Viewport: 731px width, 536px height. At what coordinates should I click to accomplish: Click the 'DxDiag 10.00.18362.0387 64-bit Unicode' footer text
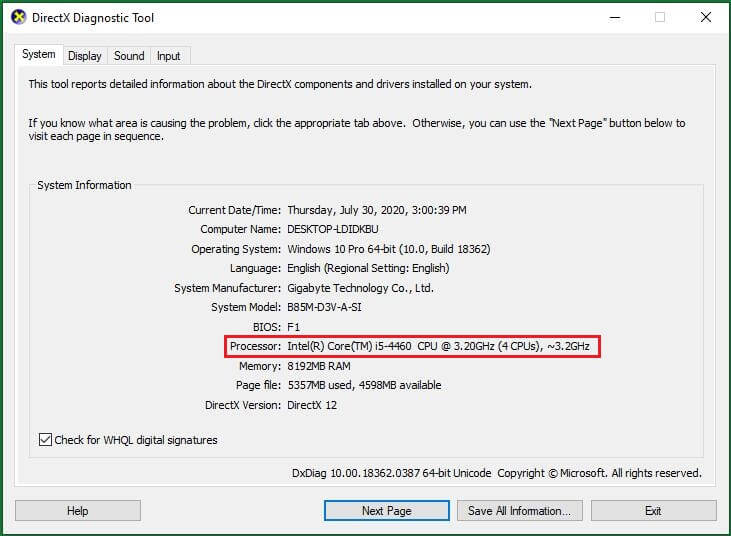392,473
